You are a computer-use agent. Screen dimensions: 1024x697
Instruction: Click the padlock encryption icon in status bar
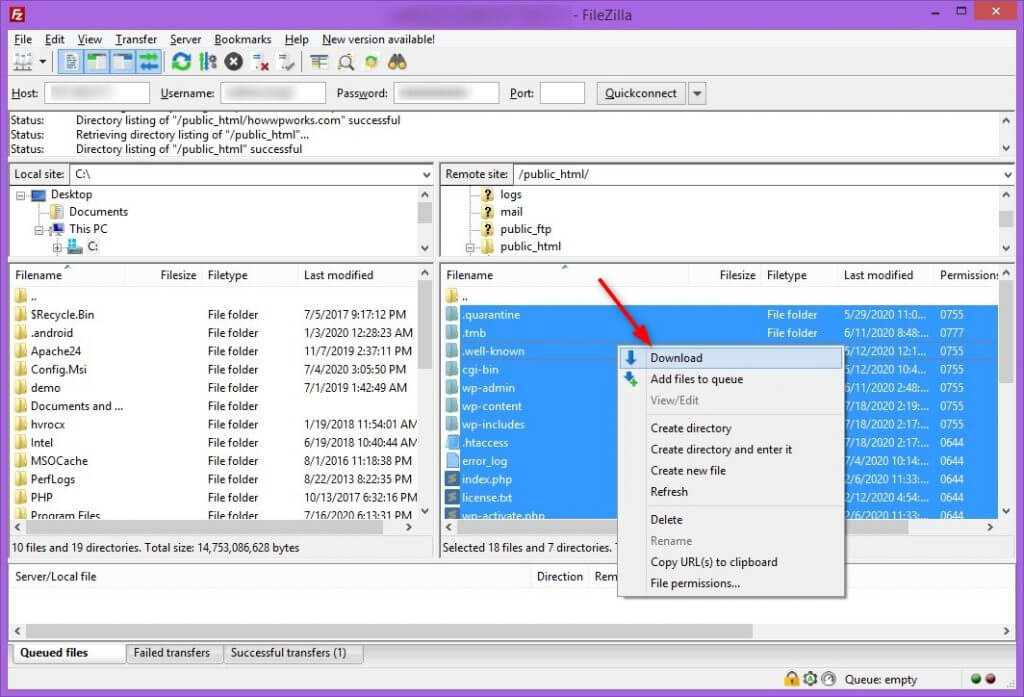coord(792,679)
